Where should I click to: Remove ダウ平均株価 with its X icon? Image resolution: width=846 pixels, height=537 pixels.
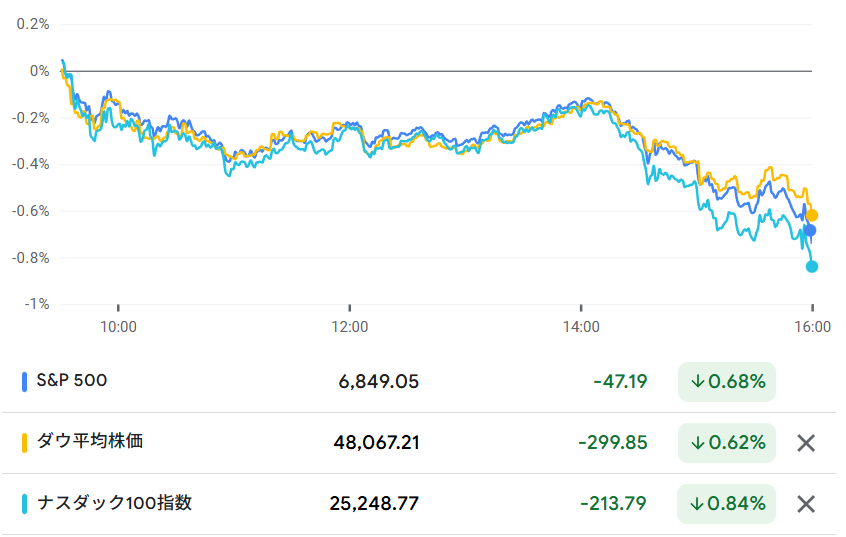coord(806,443)
